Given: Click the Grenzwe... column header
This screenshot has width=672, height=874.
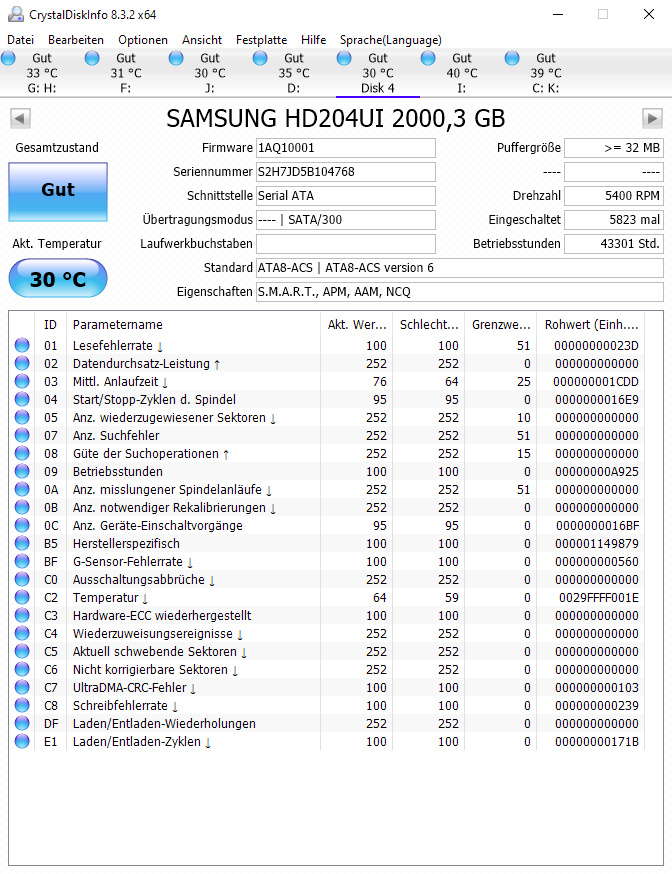Looking at the screenshot, I should pyautogui.click(x=501, y=324).
